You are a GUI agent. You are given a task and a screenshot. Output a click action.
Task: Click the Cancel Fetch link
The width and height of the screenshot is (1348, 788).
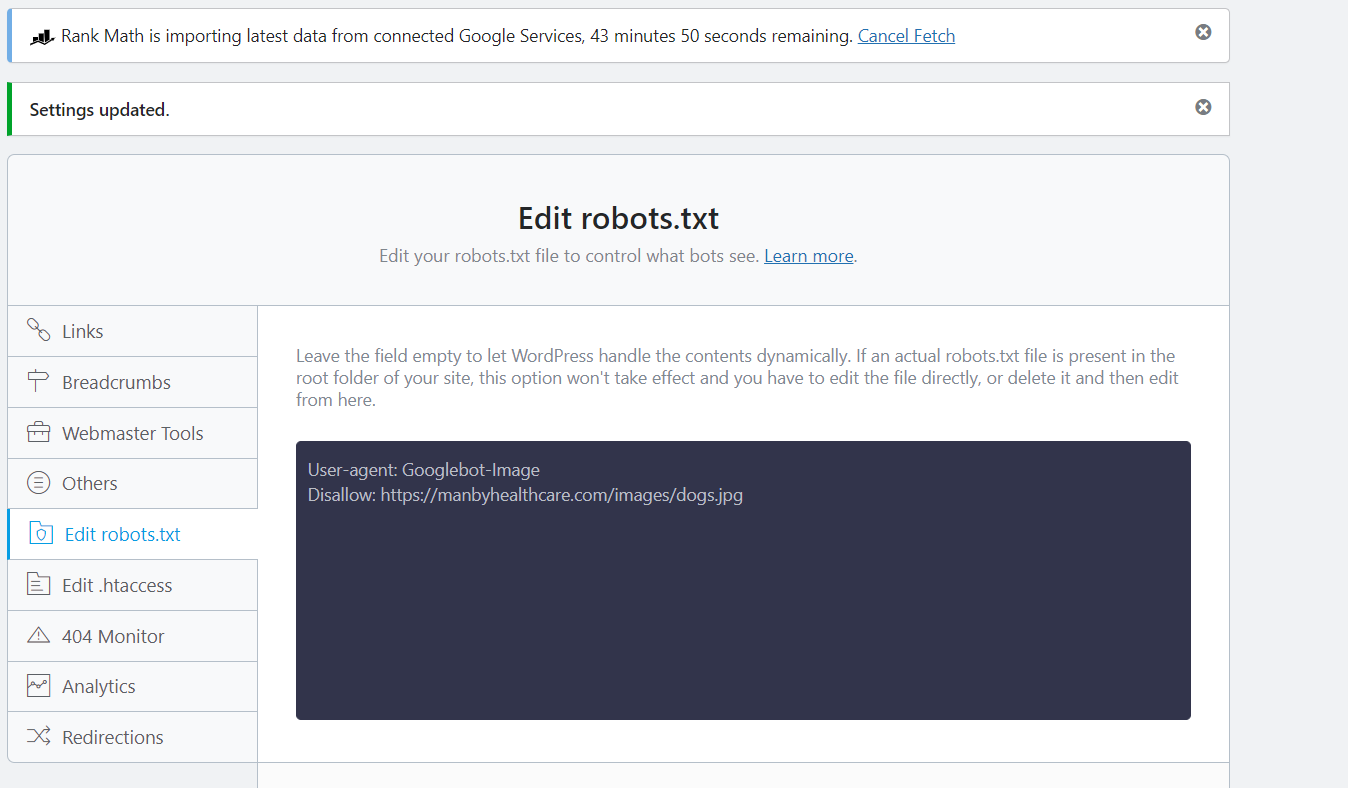point(906,36)
